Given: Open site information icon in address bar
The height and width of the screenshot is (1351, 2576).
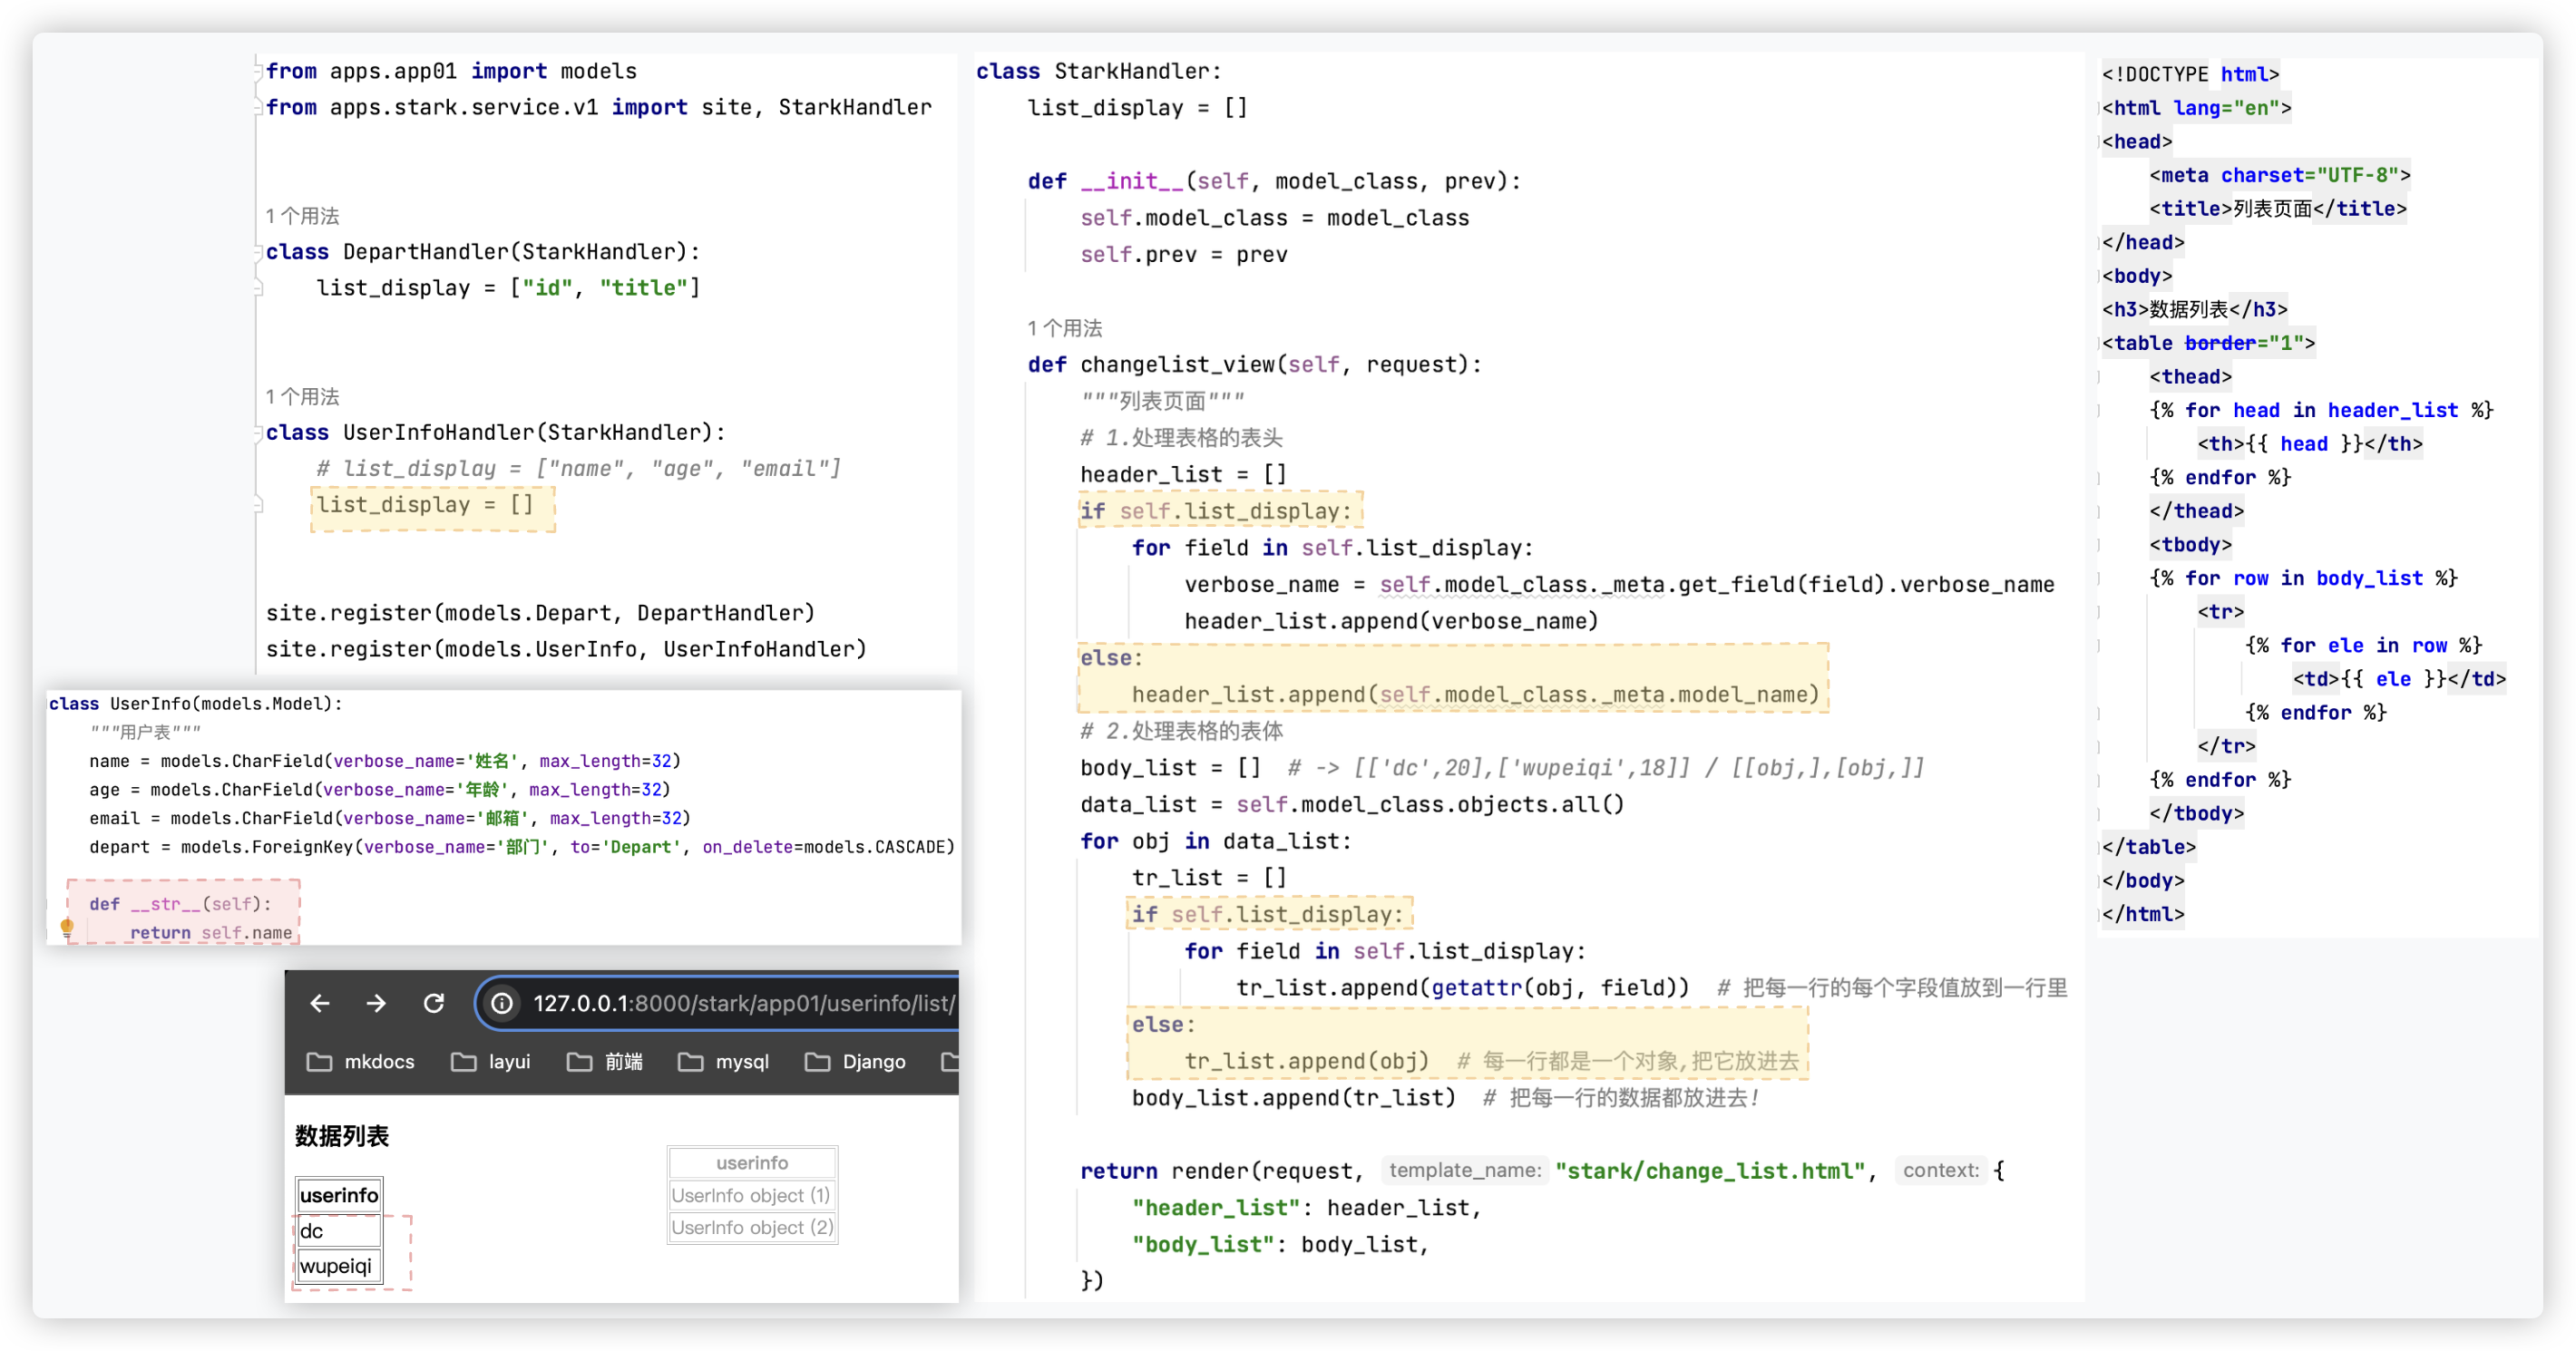Looking at the screenshot, I should click(502, 1003).
